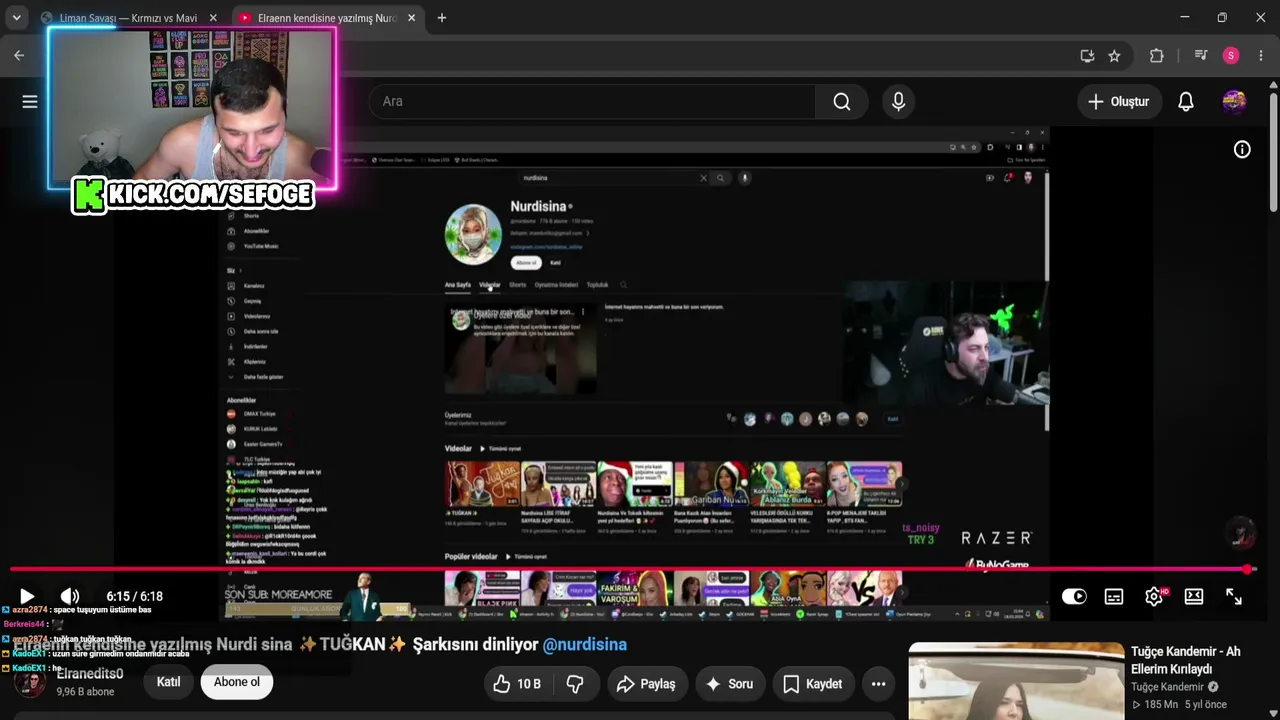Screen dimensions: 1280x720
Task: Like the video with 10 B likes
Action: tap(518, 684)
